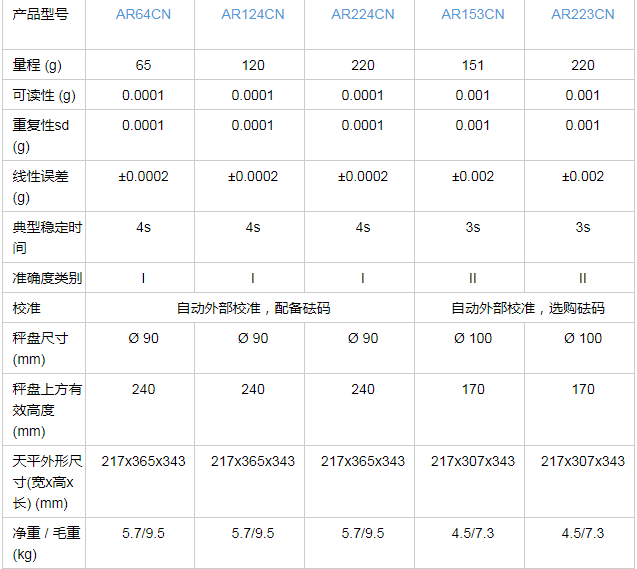Open the AR153CN product link
637x569 pixels.
pyautogui.click(x=473, y=14)
